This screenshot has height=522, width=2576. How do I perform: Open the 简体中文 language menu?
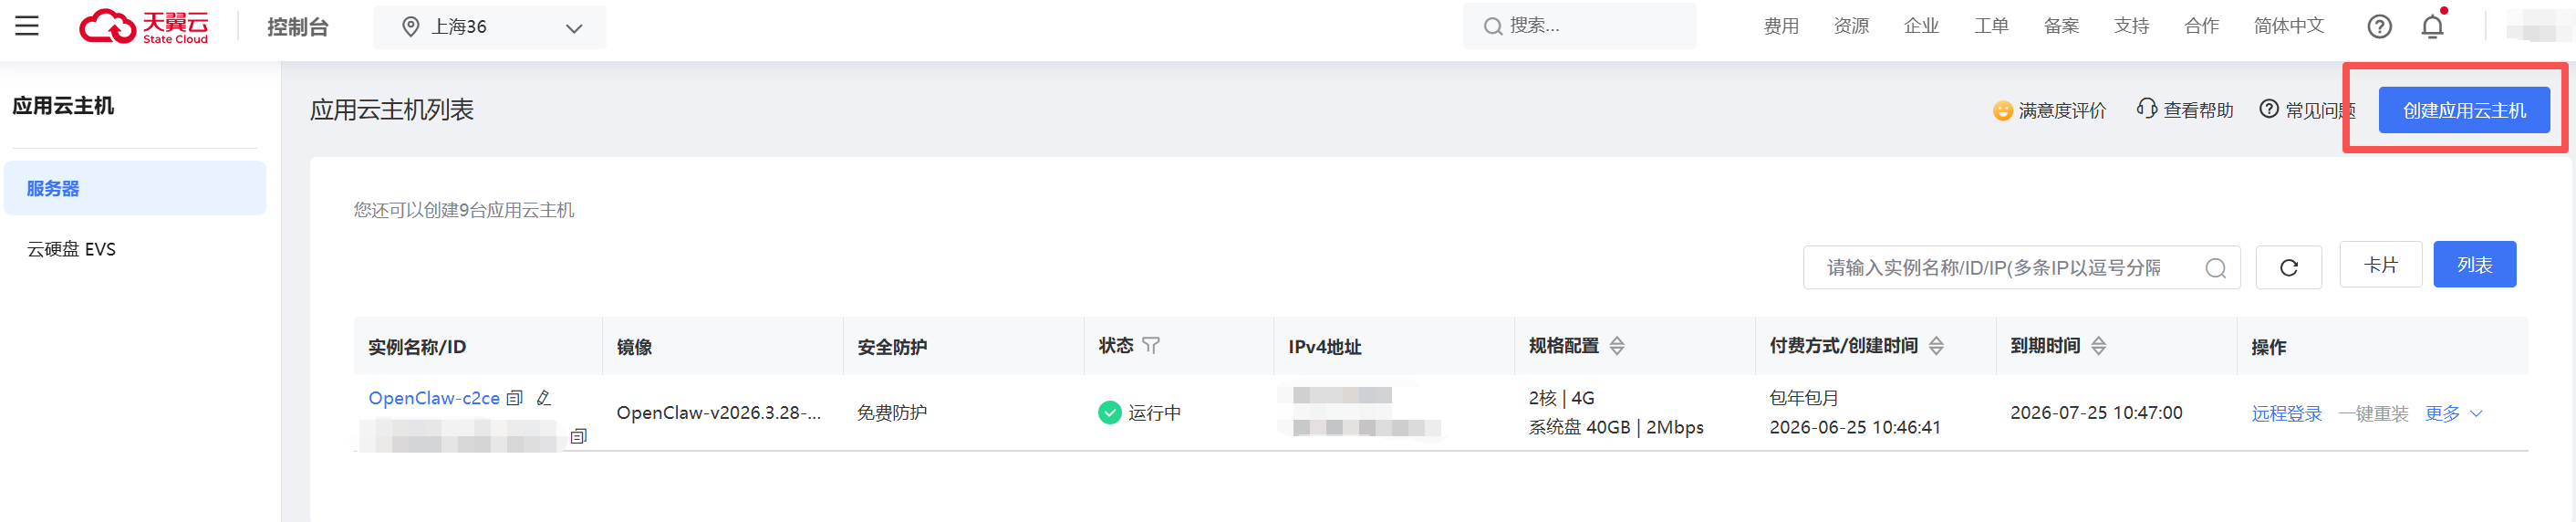2288,26
